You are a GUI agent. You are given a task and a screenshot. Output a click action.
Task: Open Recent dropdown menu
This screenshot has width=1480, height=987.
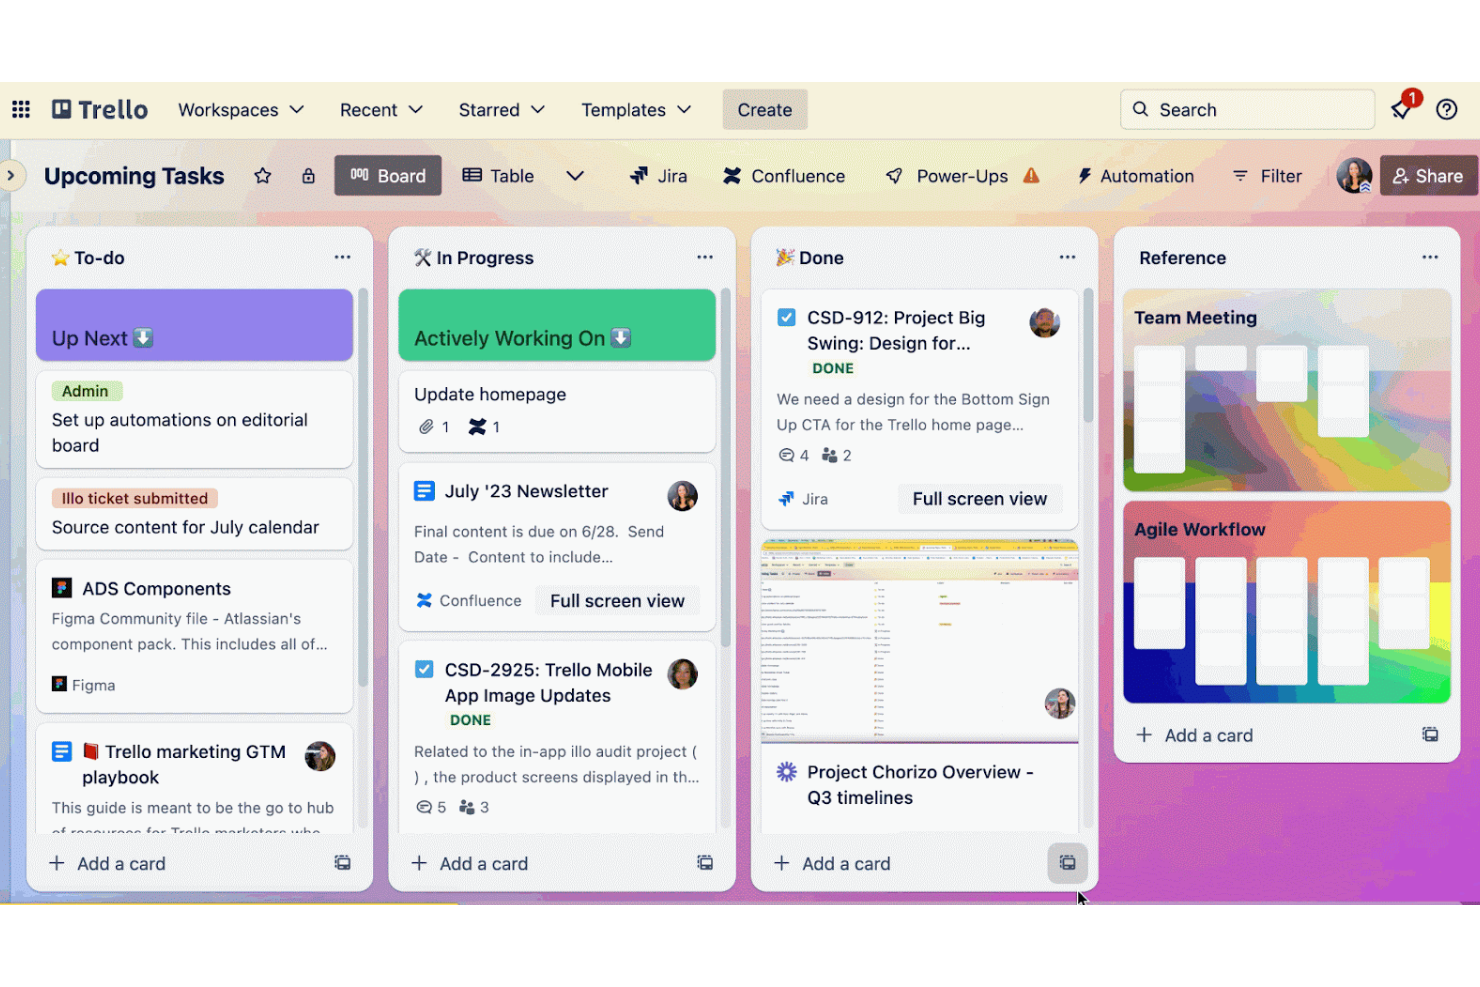[x=381, y=110]
